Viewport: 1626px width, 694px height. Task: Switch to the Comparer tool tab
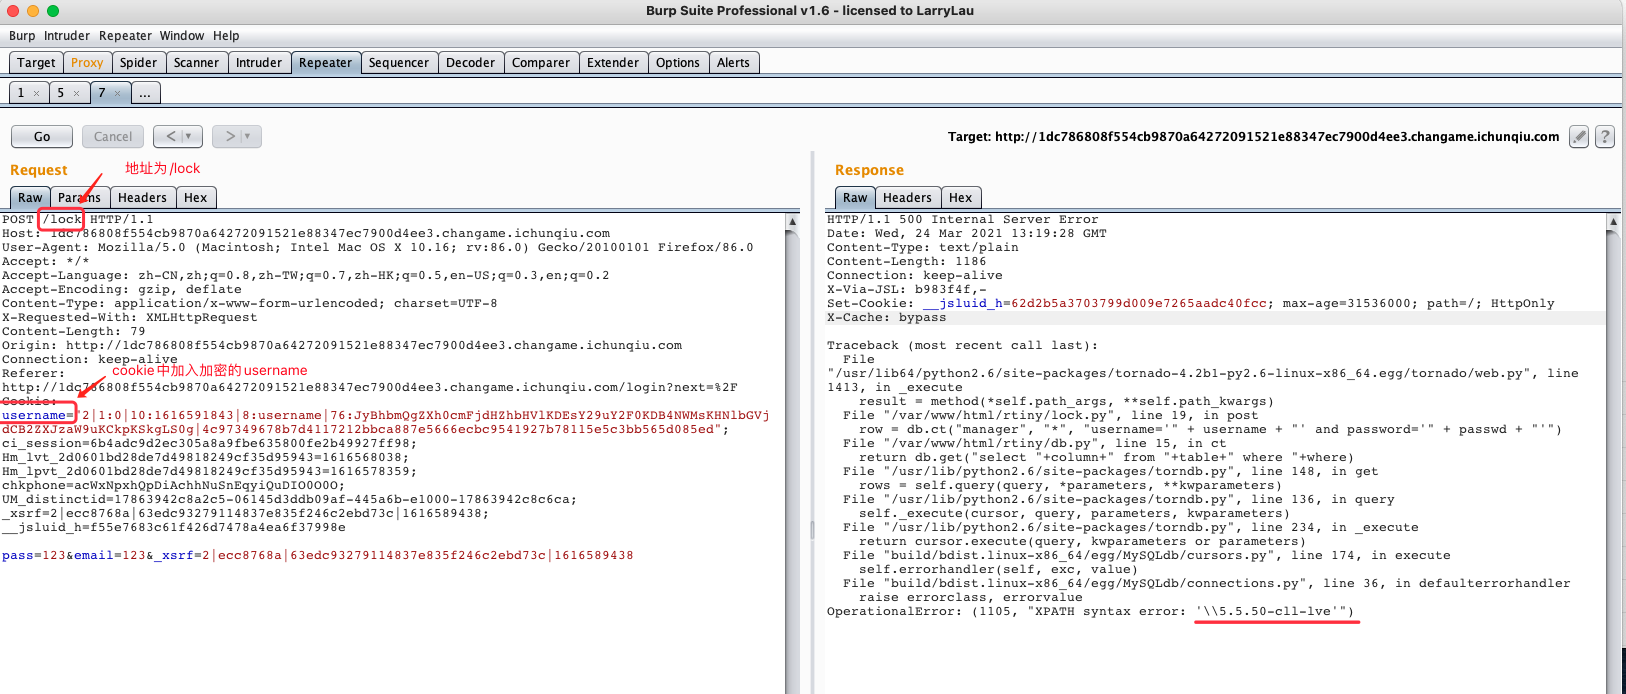541,63
